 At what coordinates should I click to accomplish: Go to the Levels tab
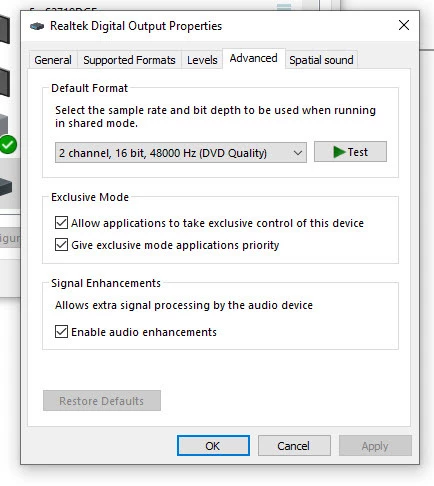tap(202, 60)
